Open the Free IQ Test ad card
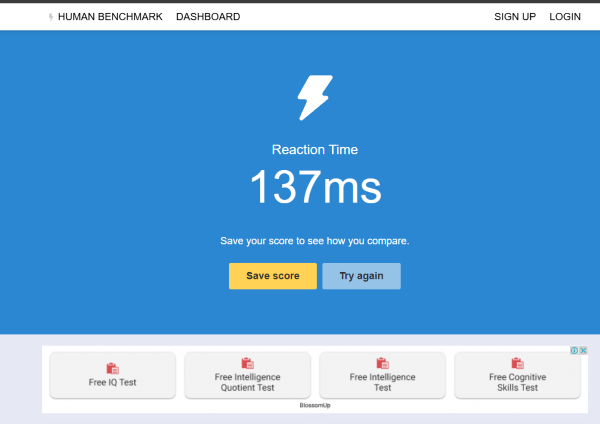Viewport: 600px width, 424px height. click(x=112, y=375)
